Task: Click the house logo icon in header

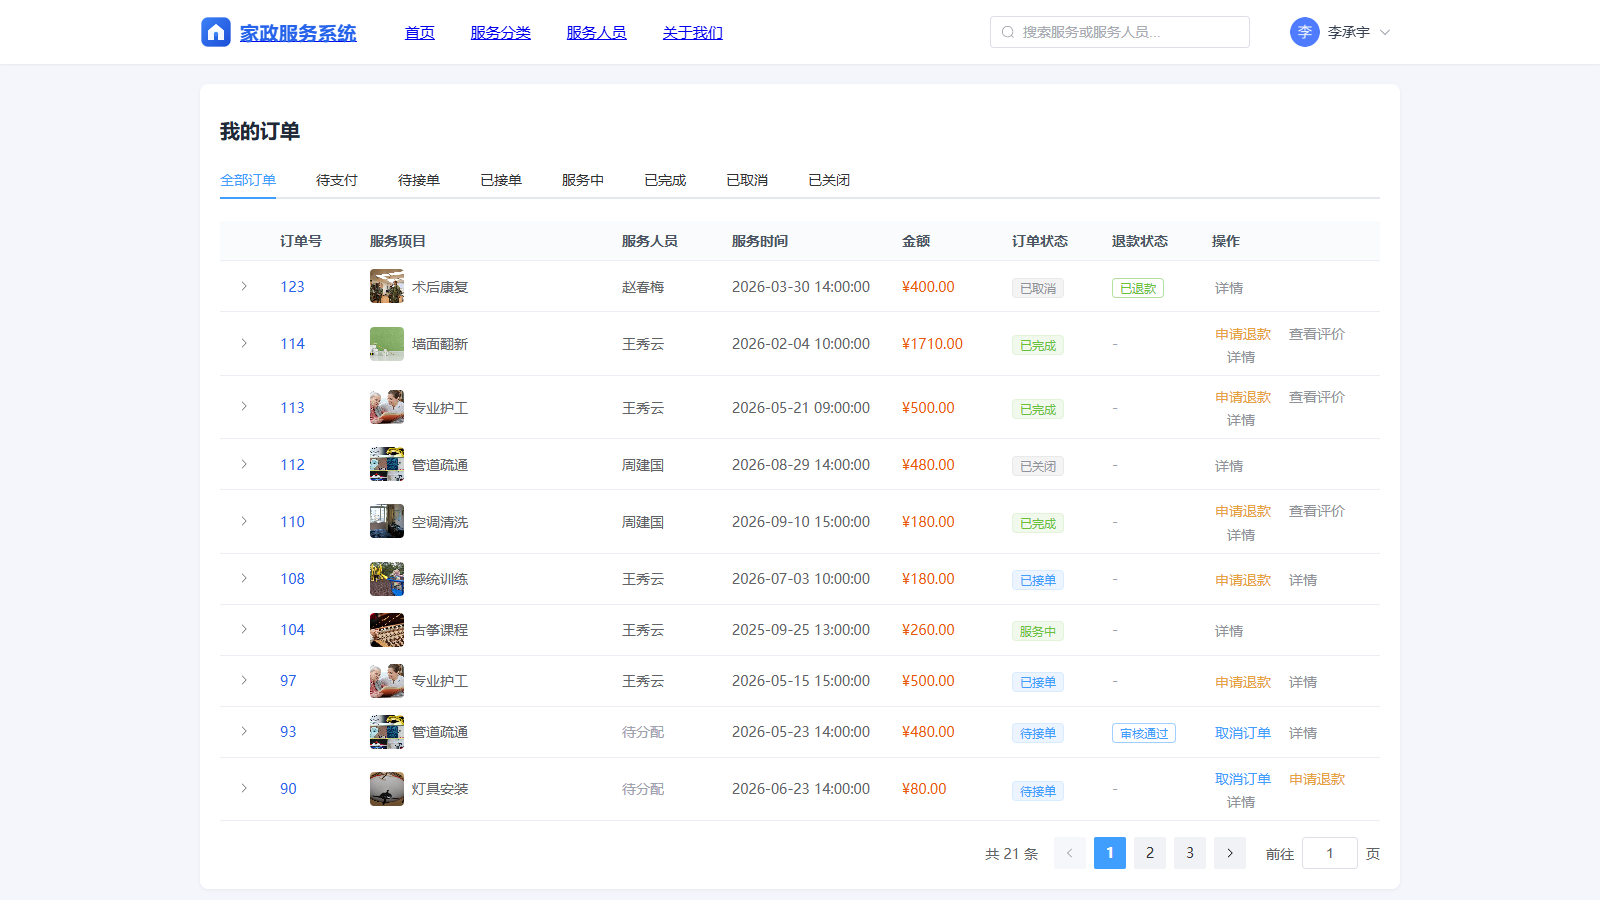Action: (216, 32)
